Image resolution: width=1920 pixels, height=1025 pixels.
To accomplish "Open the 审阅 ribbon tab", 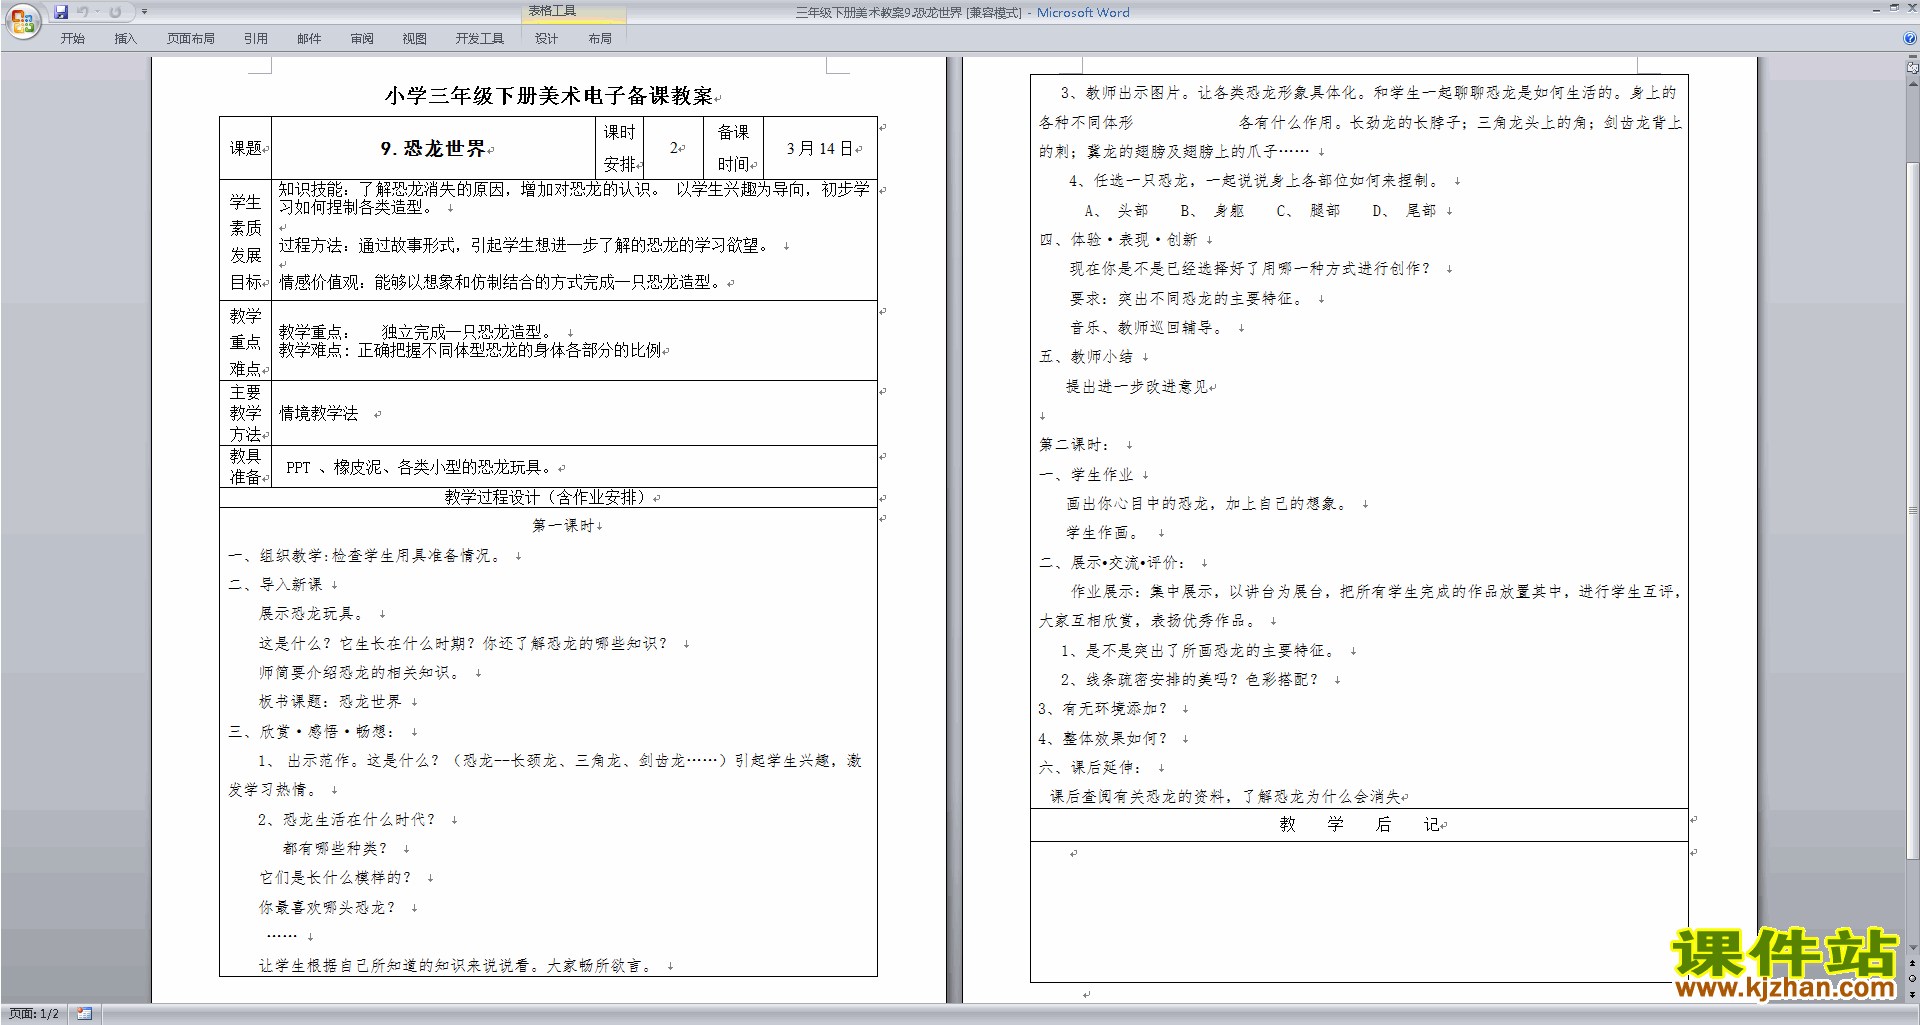I will point(362,38).
